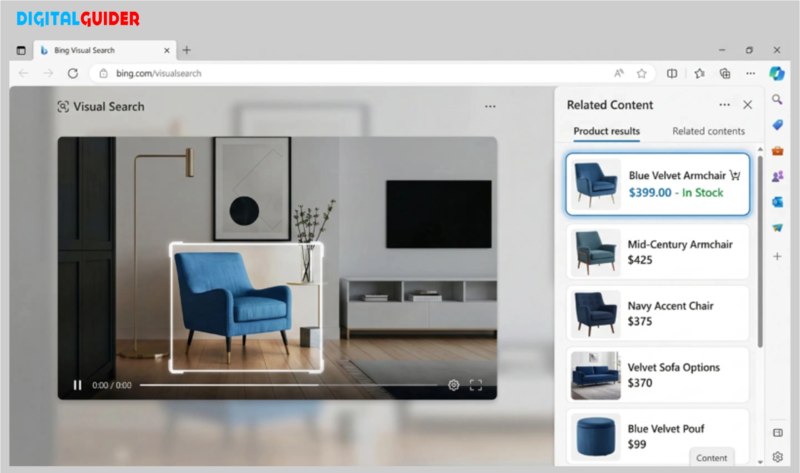Open sidebar settings gear icon

(778, 457)
